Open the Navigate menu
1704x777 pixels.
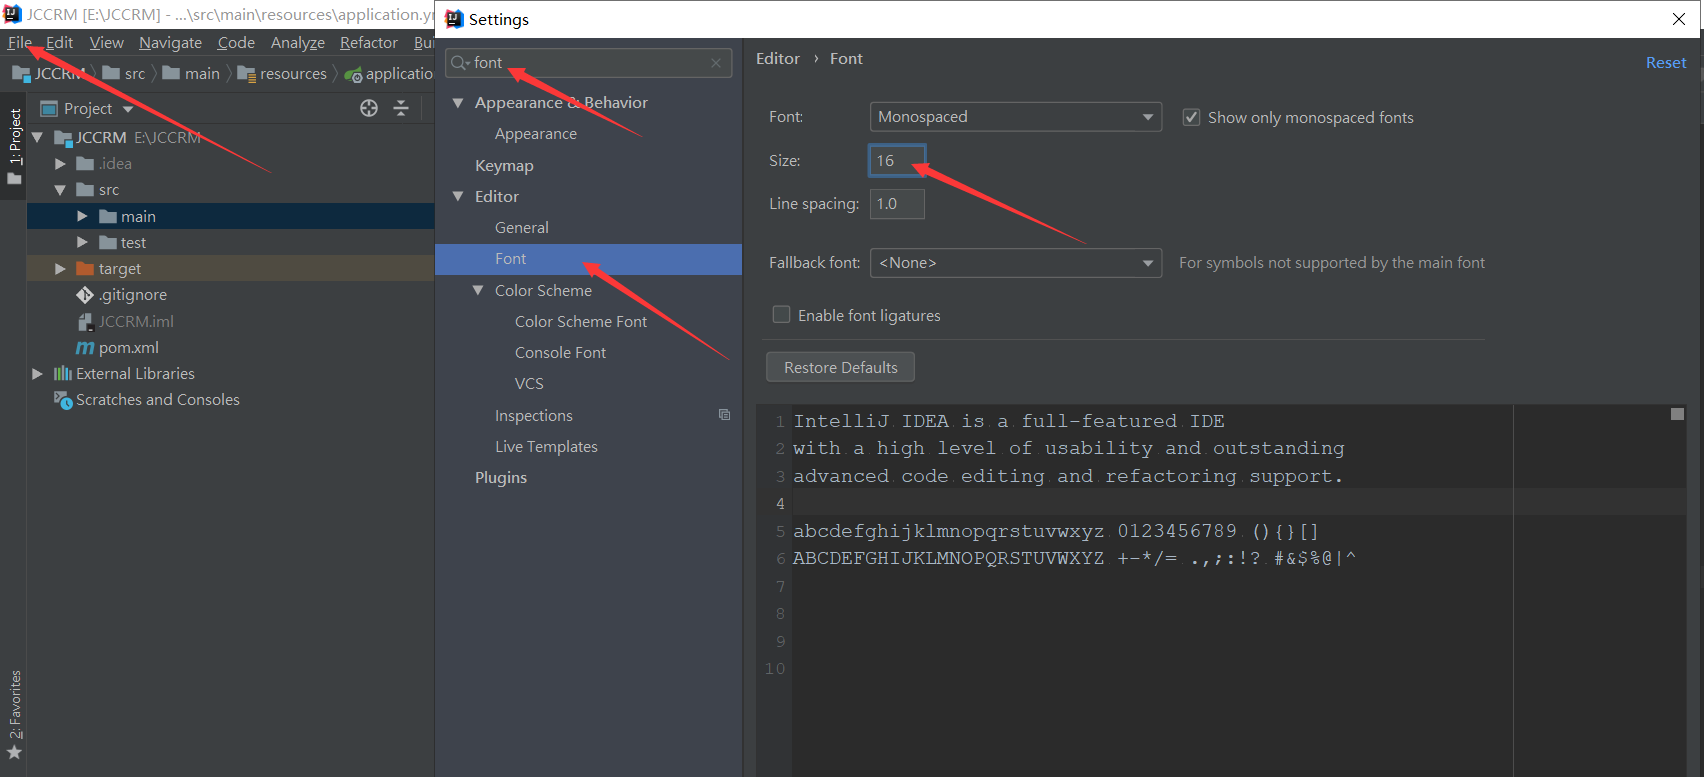click(170, 42)
